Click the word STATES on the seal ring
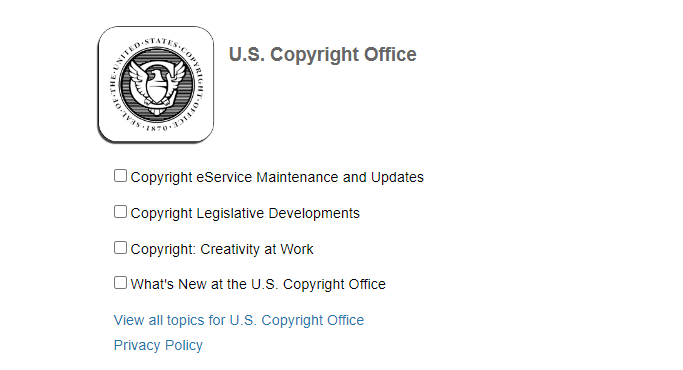This screenshot has height=370, width=683. (162, 42)
